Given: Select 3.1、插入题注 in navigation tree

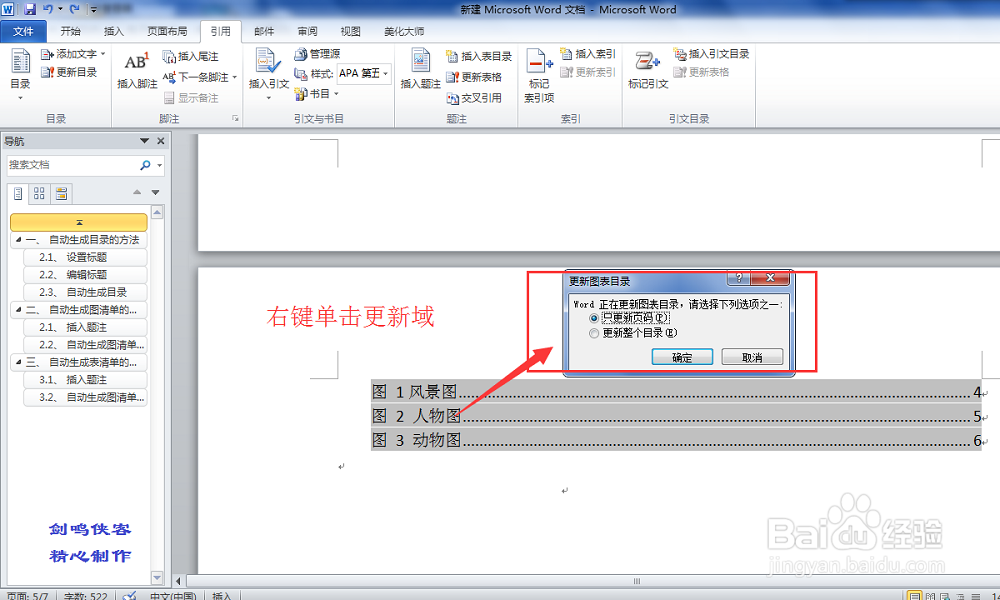Looking at the screenshot, I should (85, 380).
